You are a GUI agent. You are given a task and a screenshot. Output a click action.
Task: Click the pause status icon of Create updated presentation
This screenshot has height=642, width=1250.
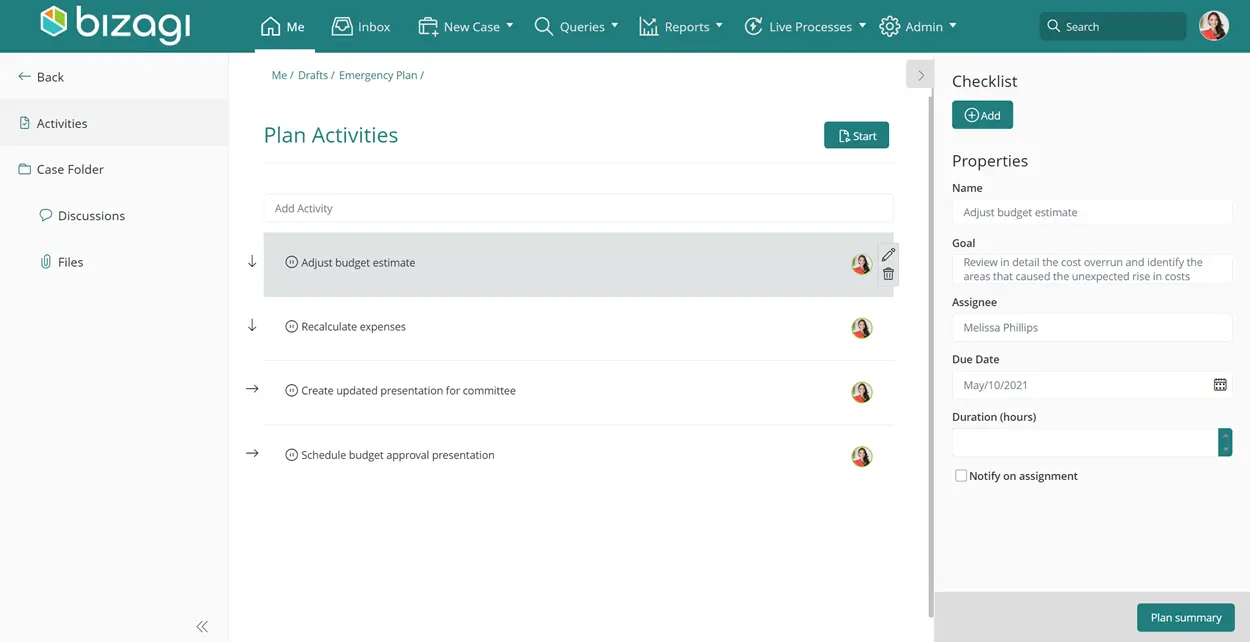(292, 390)
